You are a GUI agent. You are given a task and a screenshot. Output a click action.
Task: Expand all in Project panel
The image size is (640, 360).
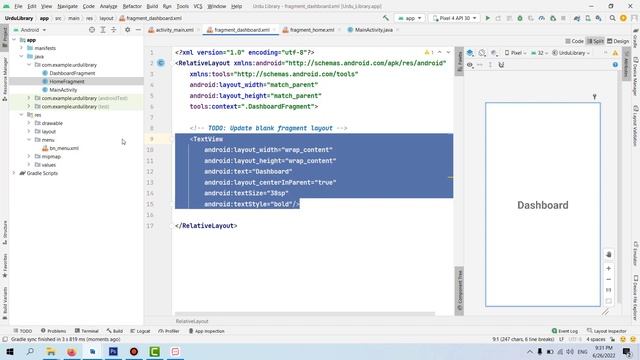click(x=103, y=30)
